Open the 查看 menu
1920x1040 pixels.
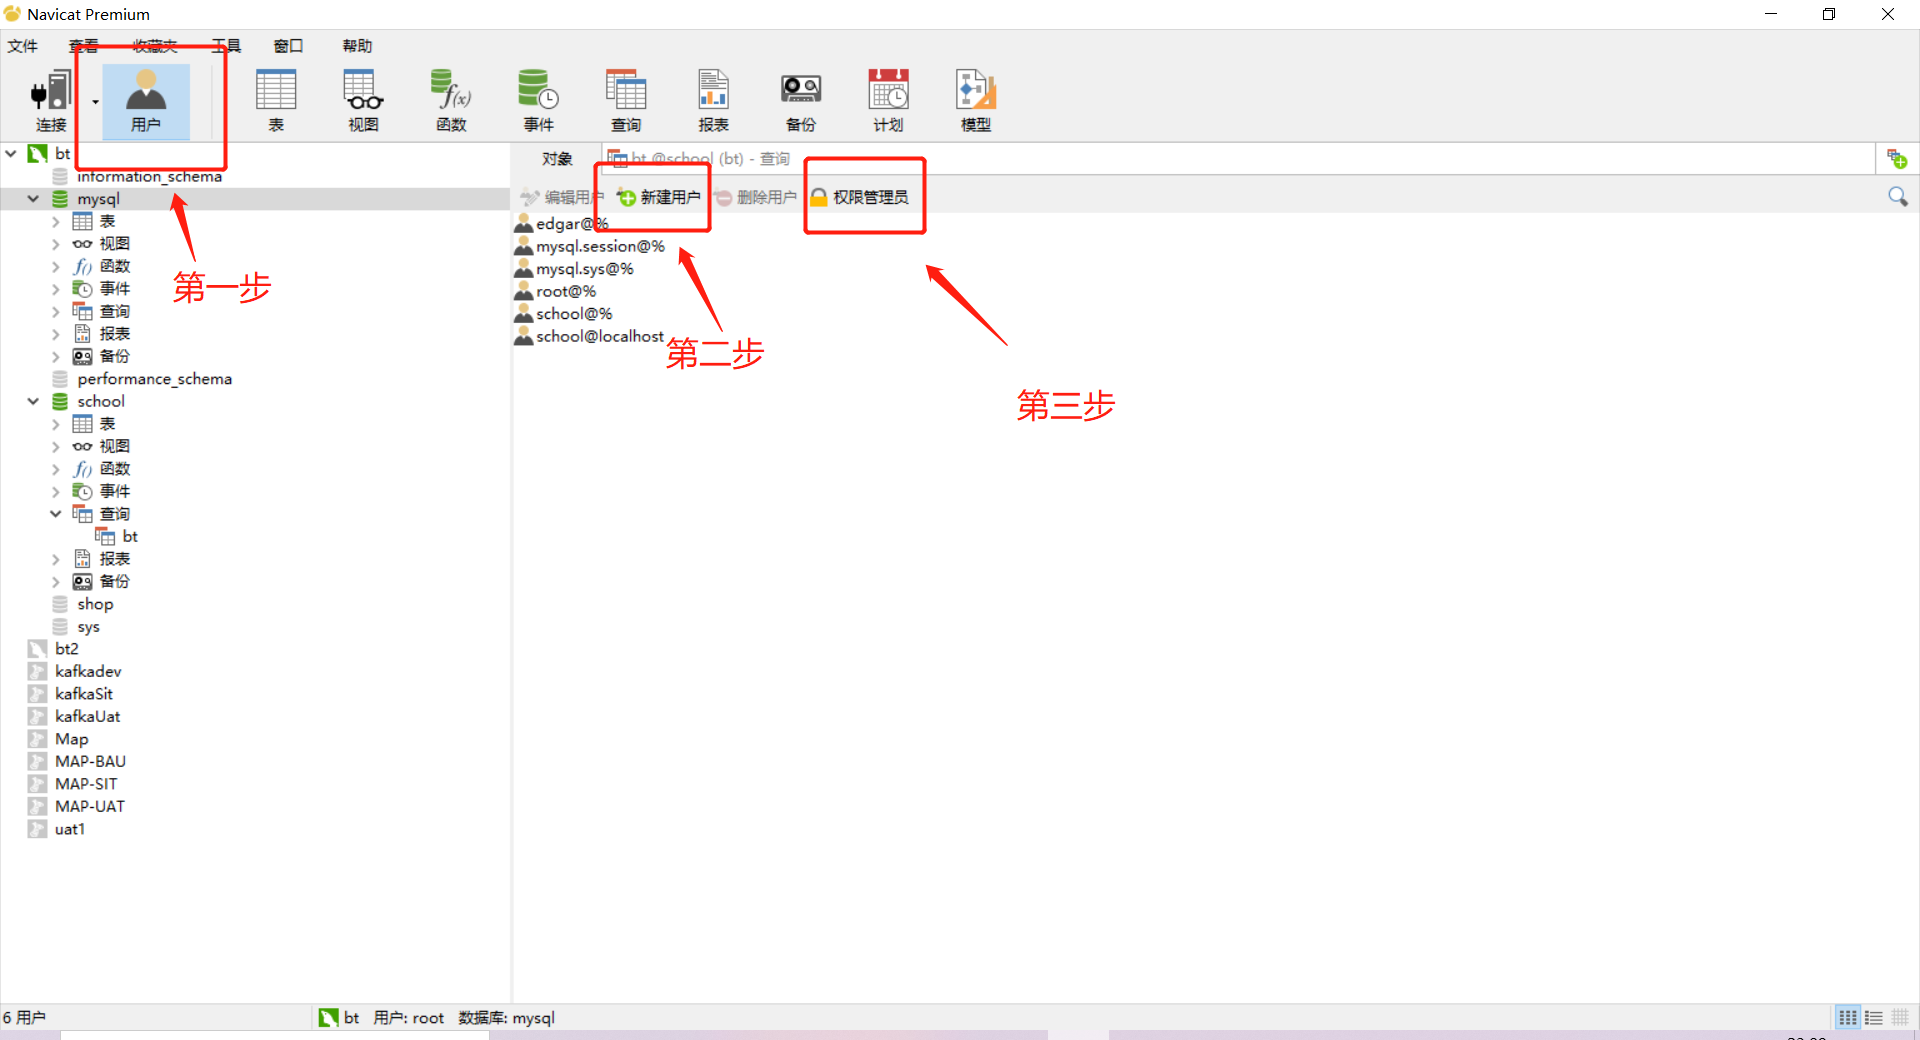click(x=84, y=46)
